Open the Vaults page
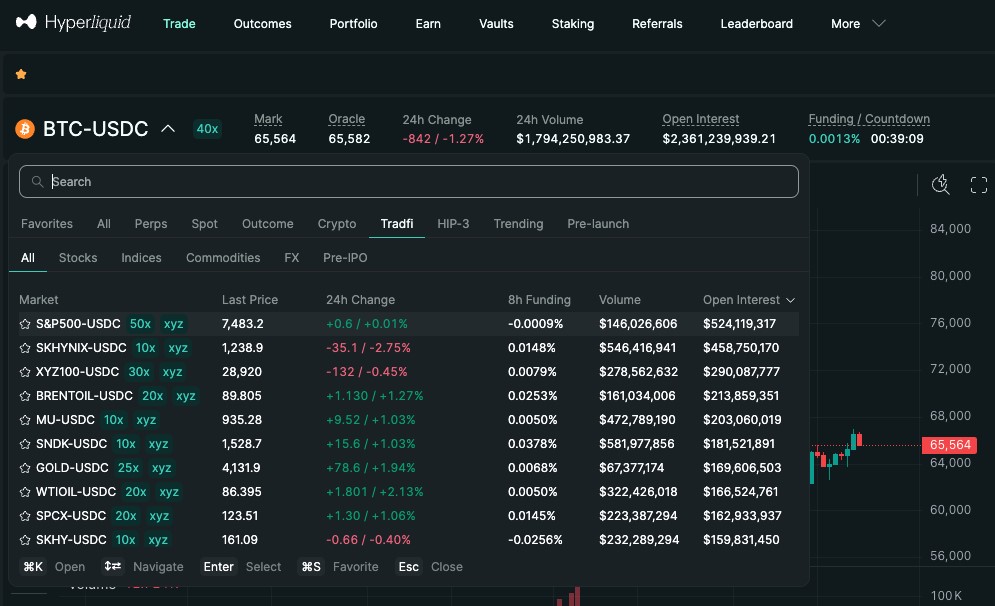The height and width of the screenshot is (606, 995). tap(496, 23)
